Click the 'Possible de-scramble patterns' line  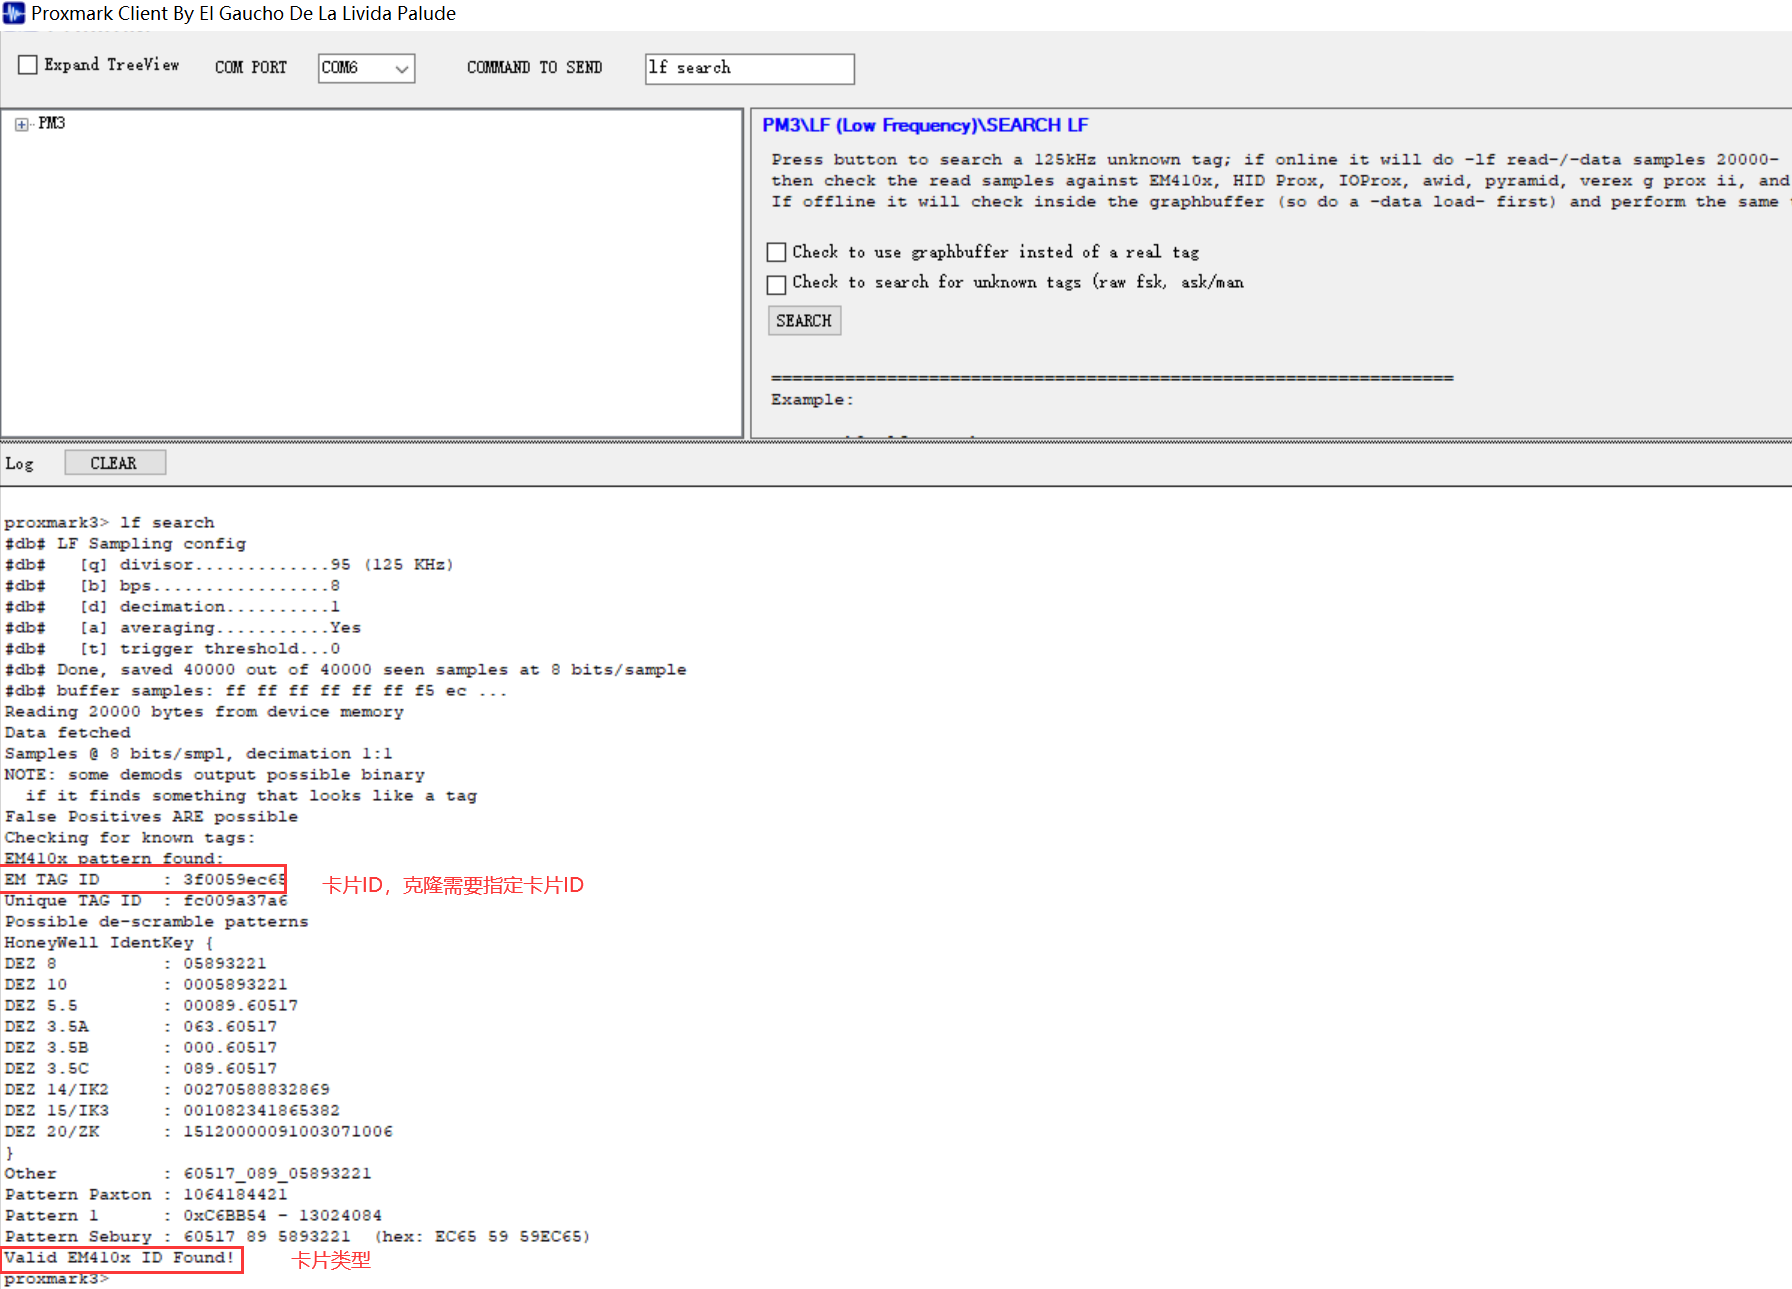point(156,922)
